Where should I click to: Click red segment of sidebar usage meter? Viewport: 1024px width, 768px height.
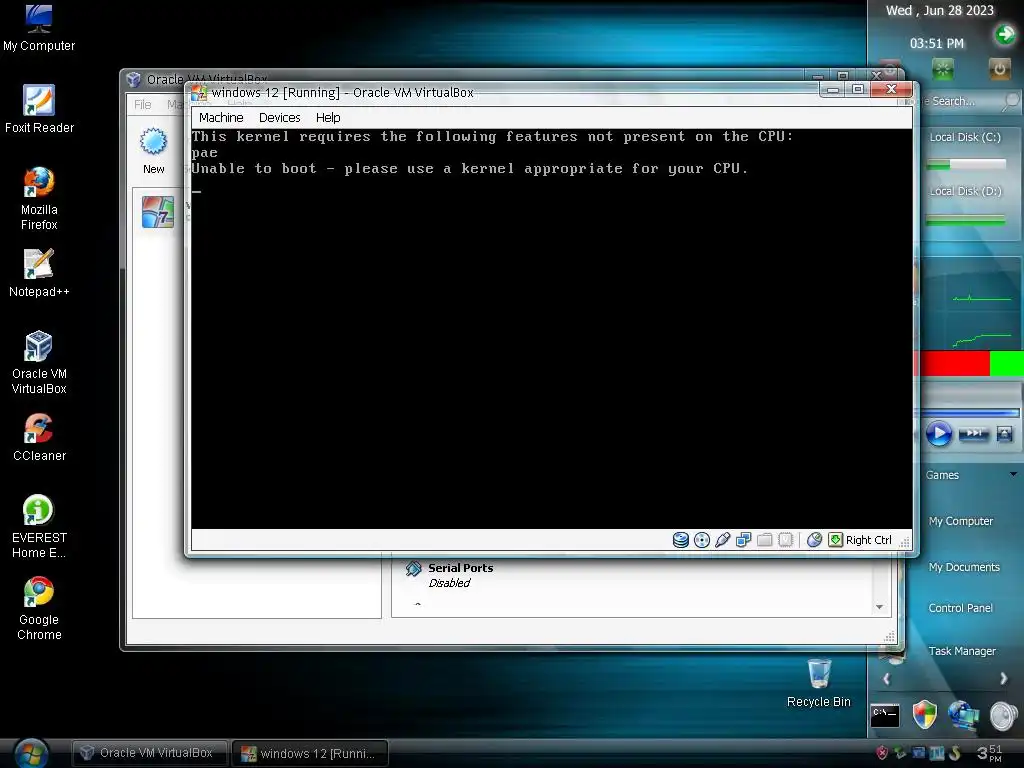[954, 364]
